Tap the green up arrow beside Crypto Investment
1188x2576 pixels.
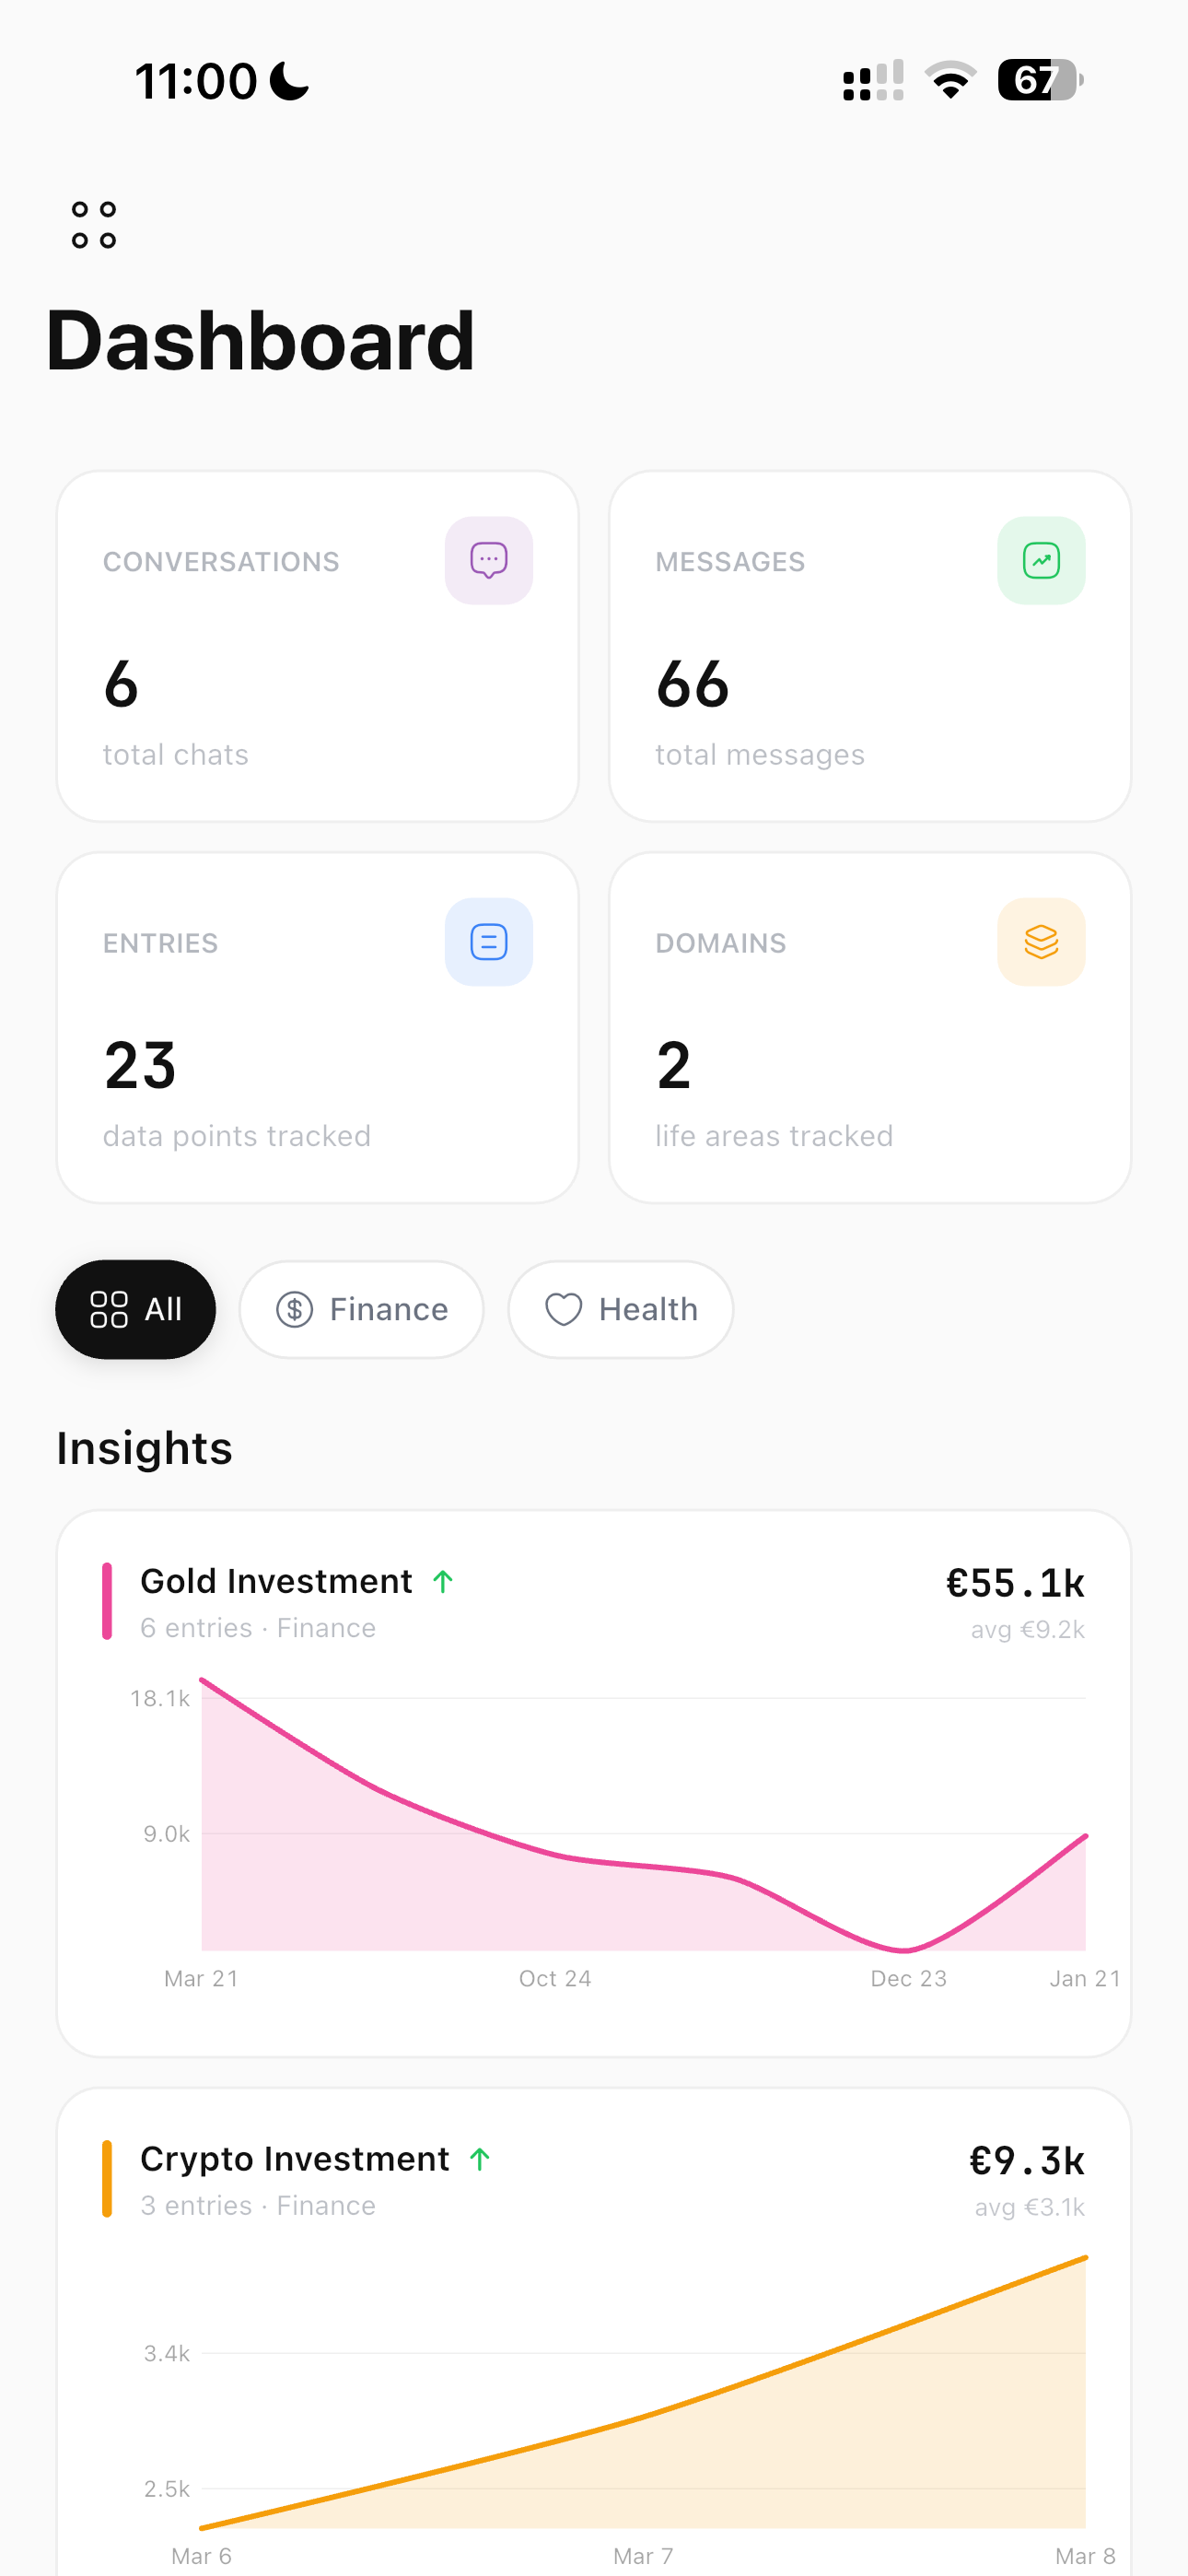coord(480,2159)
